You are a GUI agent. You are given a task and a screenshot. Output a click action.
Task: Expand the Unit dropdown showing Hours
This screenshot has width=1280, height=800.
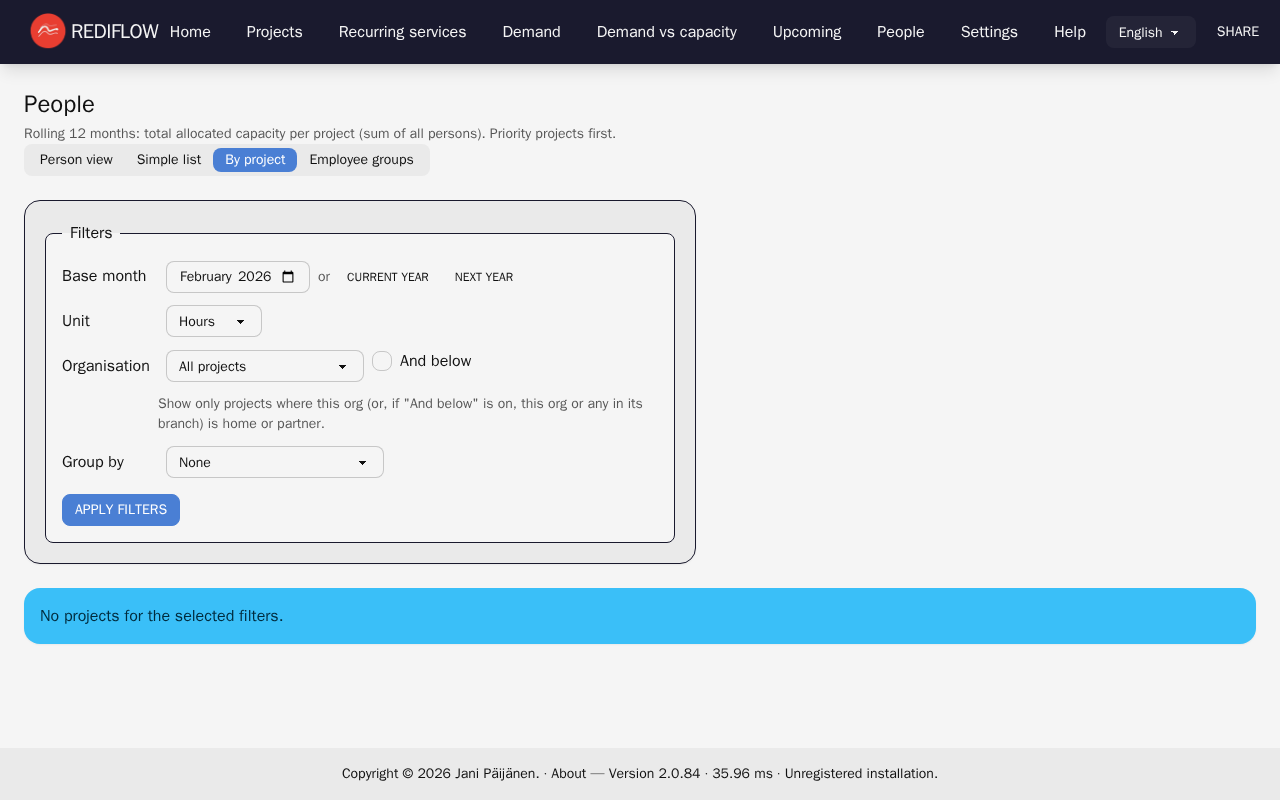coord(213,321)
